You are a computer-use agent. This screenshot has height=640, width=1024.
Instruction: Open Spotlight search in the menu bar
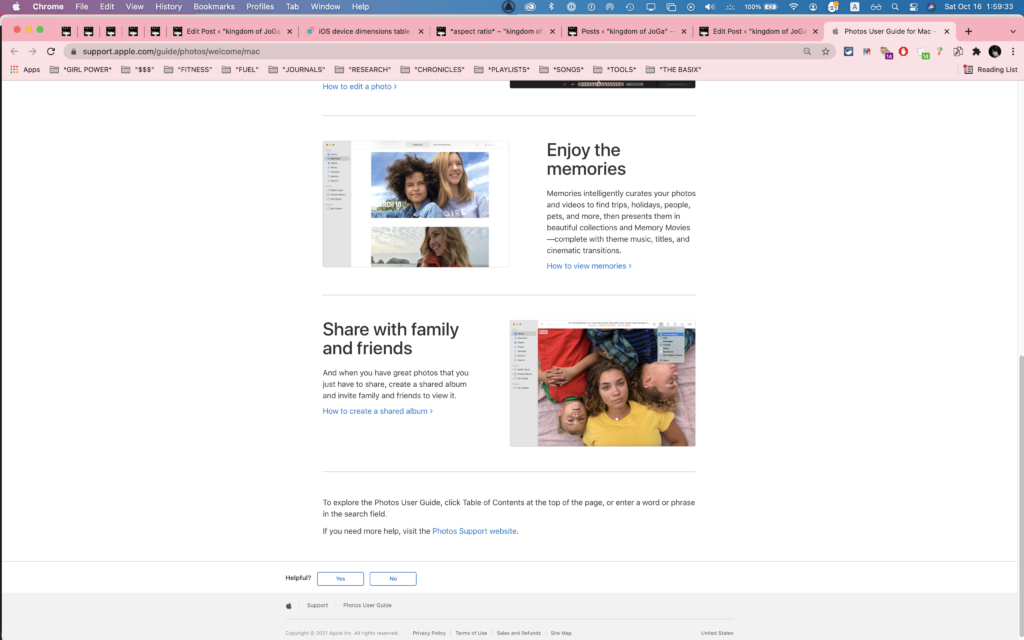[x=895, y=7]
